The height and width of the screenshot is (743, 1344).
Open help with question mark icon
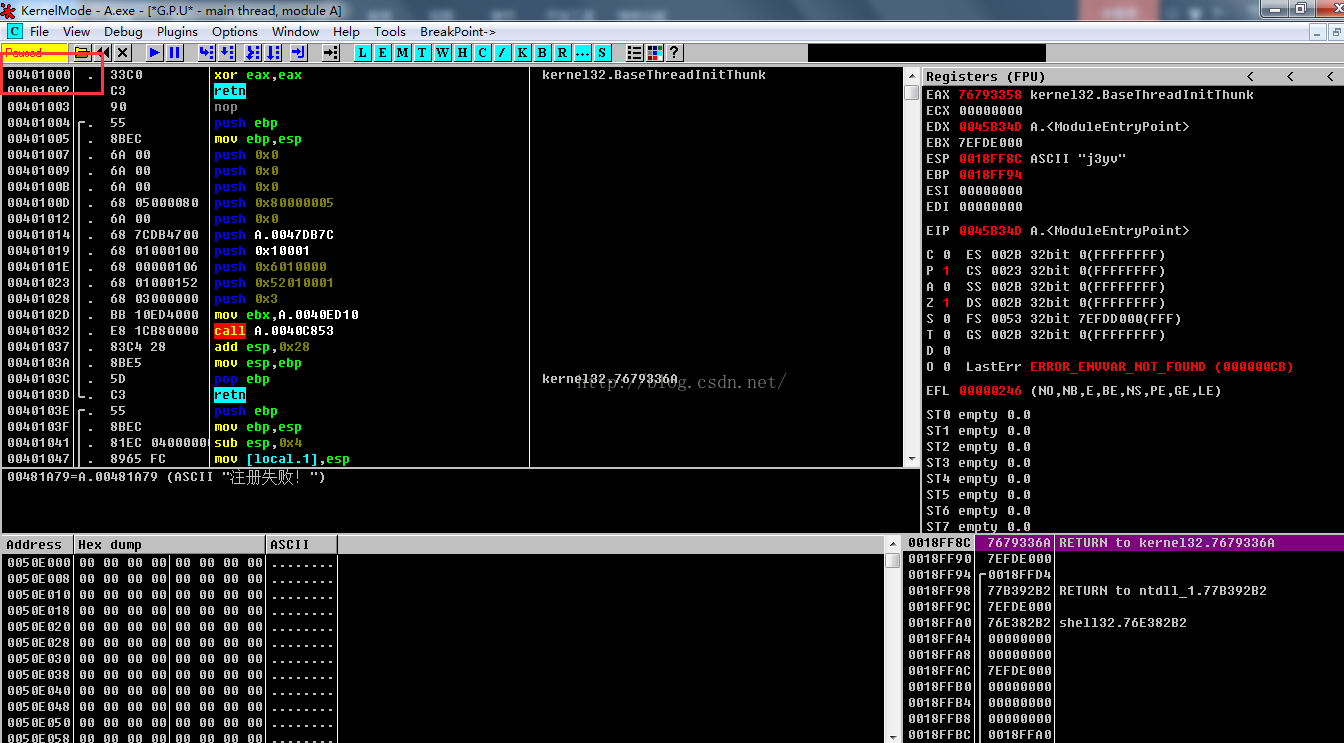(674, 52)
